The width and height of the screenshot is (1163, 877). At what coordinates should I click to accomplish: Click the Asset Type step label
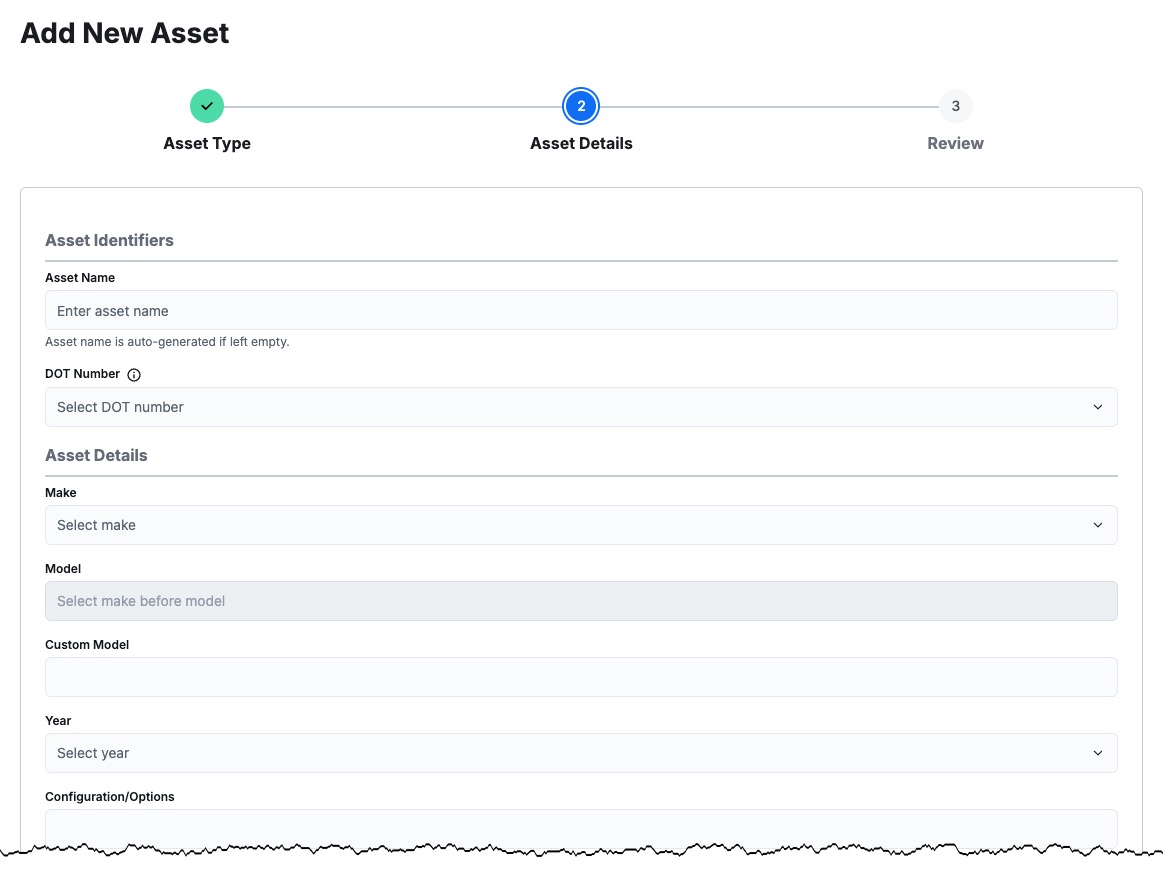click(x=207, y=143)
